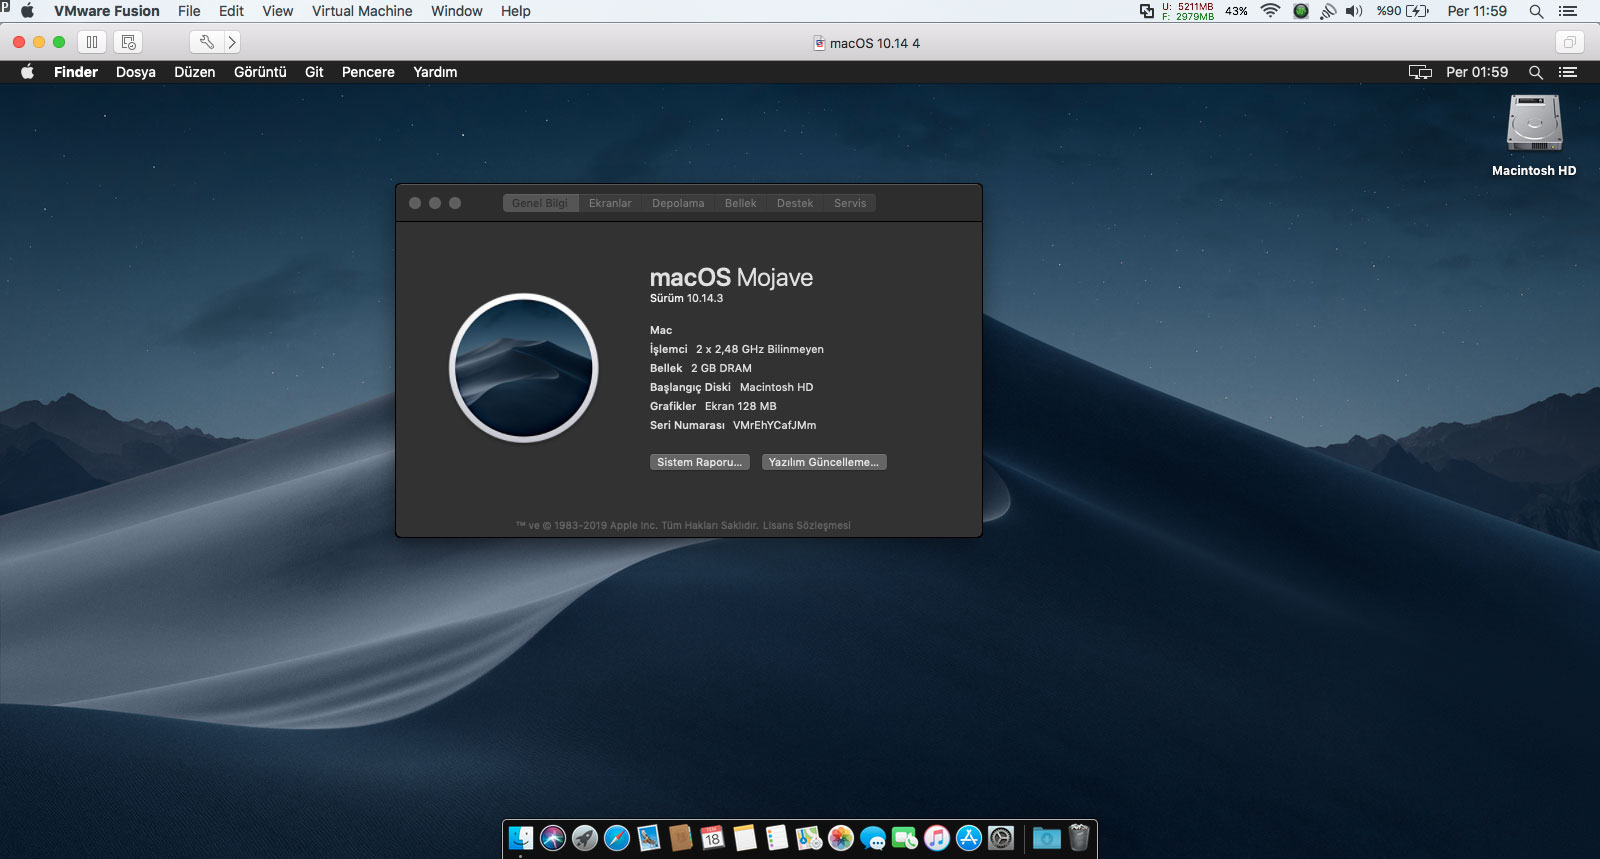This screenshot has height=859, width=1600.
Task: Open App Store from the dock
Action: coord(969,838)
